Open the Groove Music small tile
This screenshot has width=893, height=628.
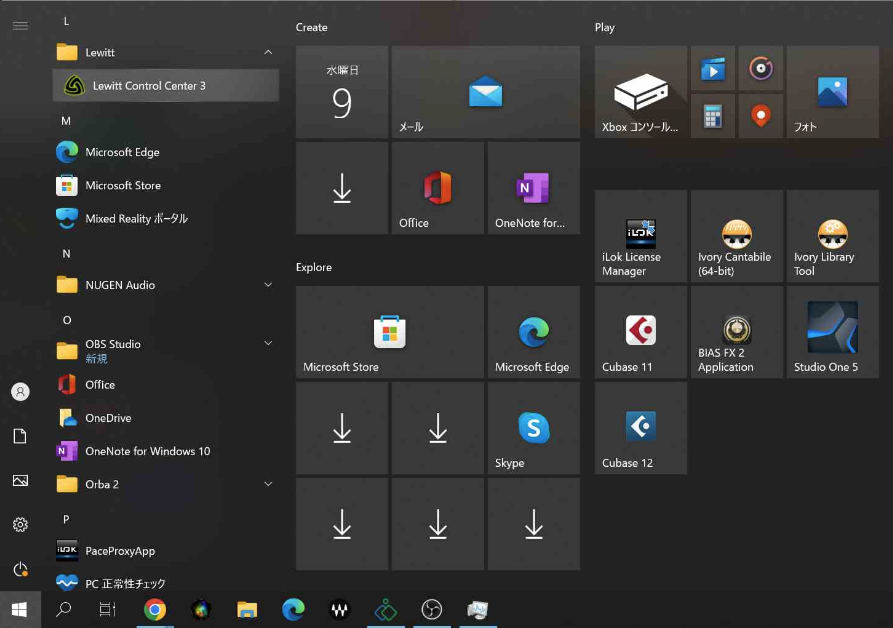click(761, 68)
